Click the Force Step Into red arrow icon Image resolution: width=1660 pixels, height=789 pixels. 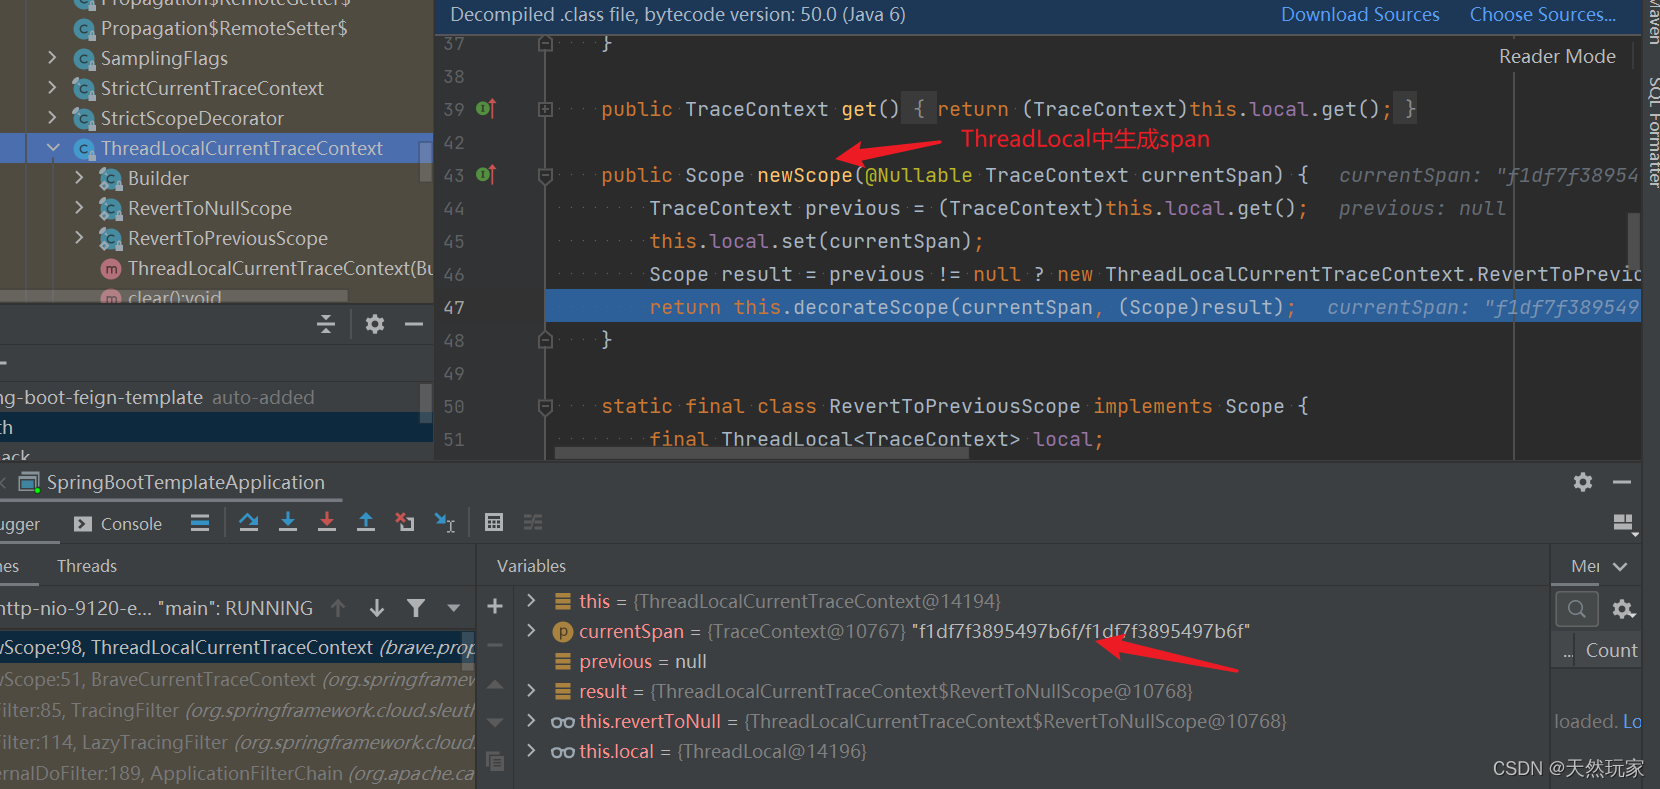click(x=327, y=522)
